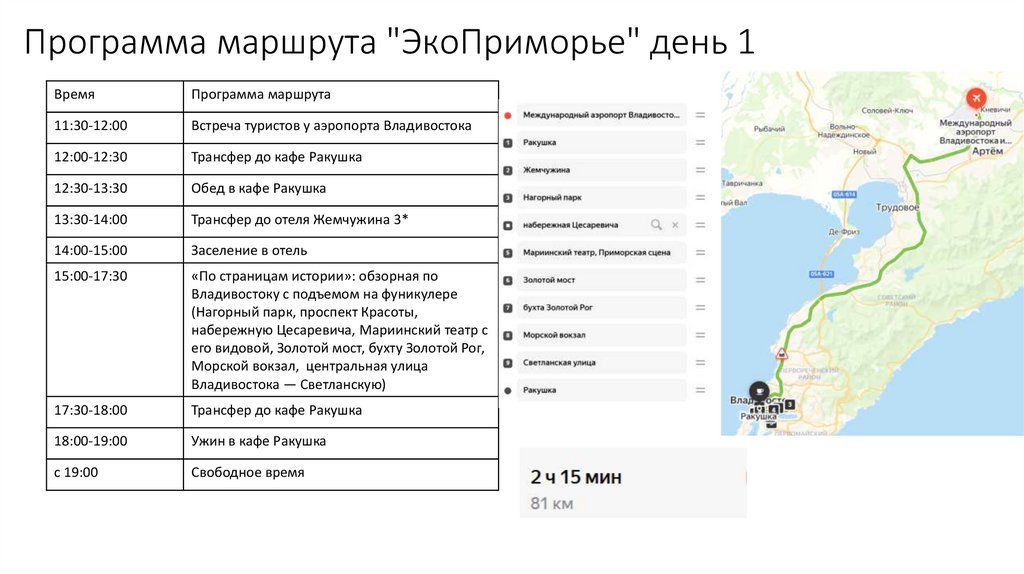Click the search magnifier in набережная Цесаревича field
This screenshot has height=574, width=1024.
[x=656, y=225]
